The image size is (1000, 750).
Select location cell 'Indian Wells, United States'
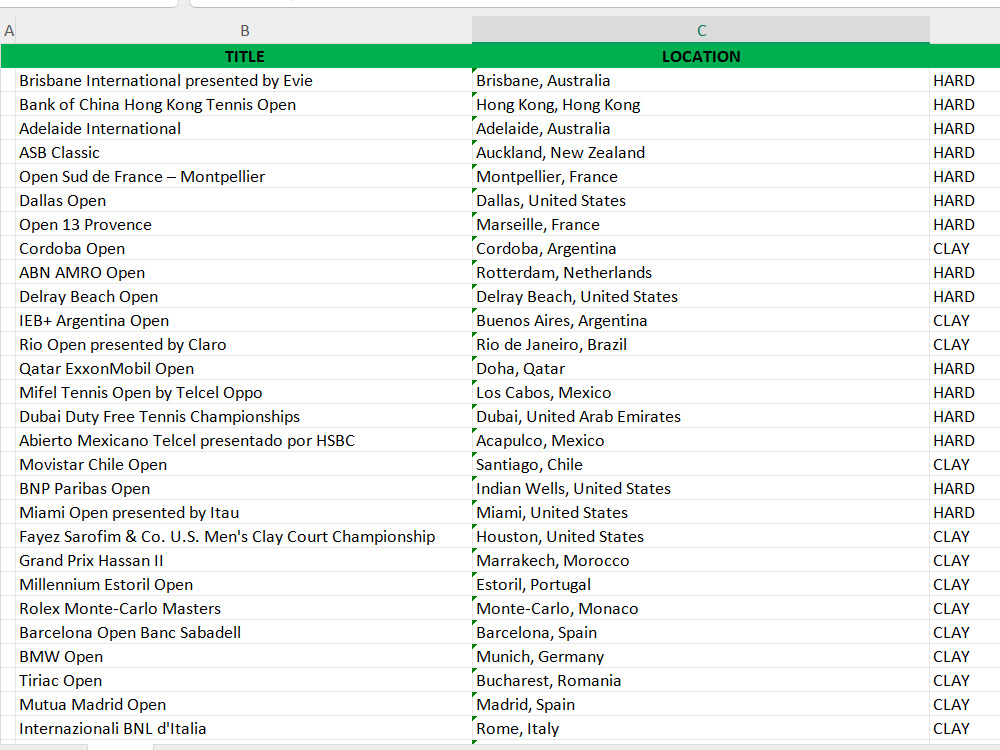[x=701, y=489]
